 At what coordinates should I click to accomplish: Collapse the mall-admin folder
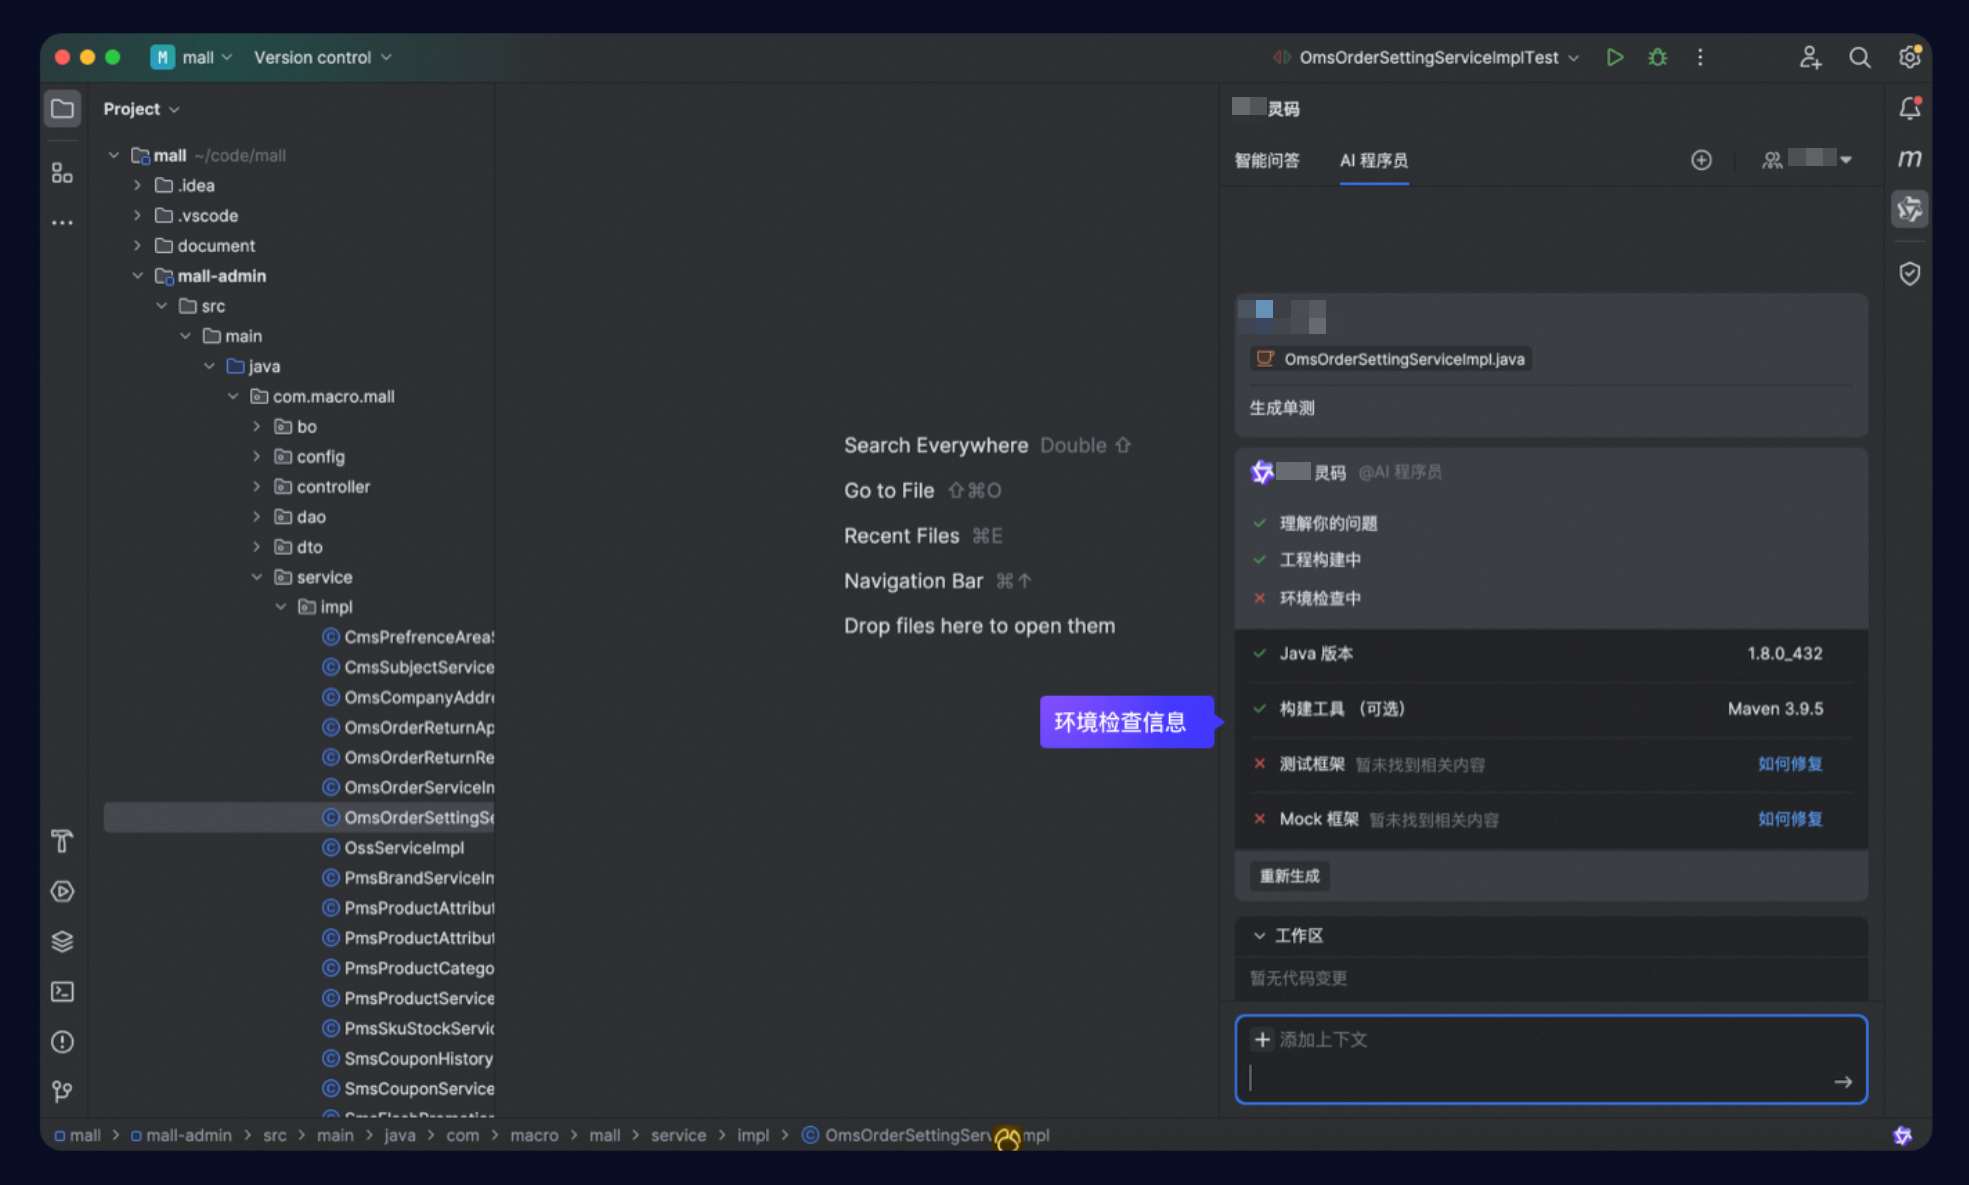click(138, 275)
